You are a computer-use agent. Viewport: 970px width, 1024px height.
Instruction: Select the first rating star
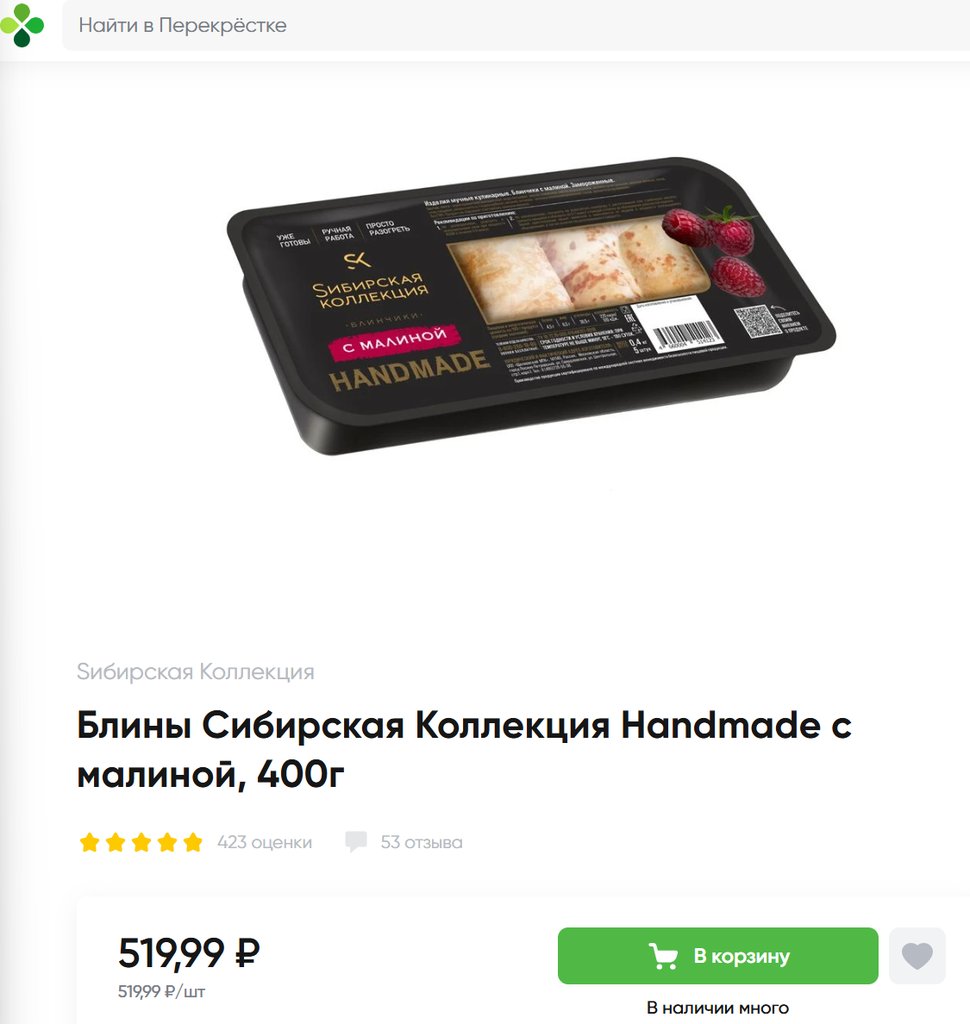point(89,842)
